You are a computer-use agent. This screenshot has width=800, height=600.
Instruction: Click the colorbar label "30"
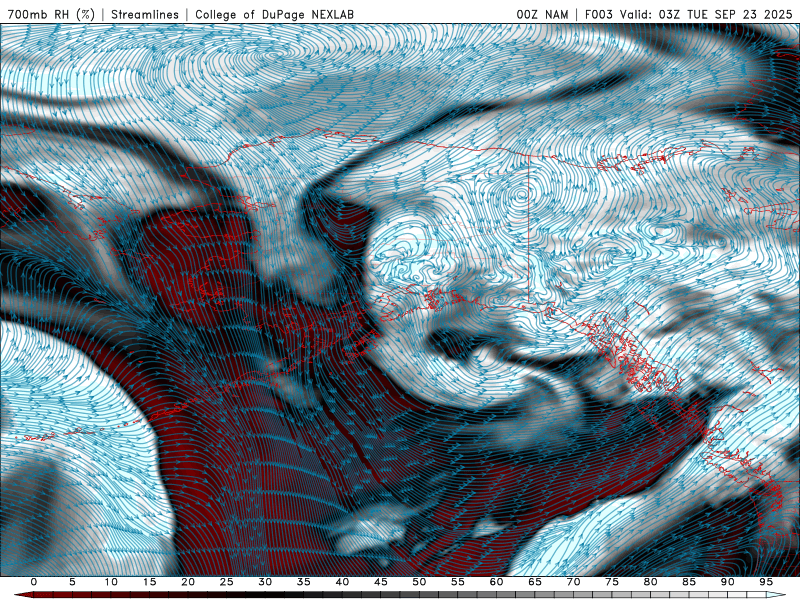coord(265,582)
